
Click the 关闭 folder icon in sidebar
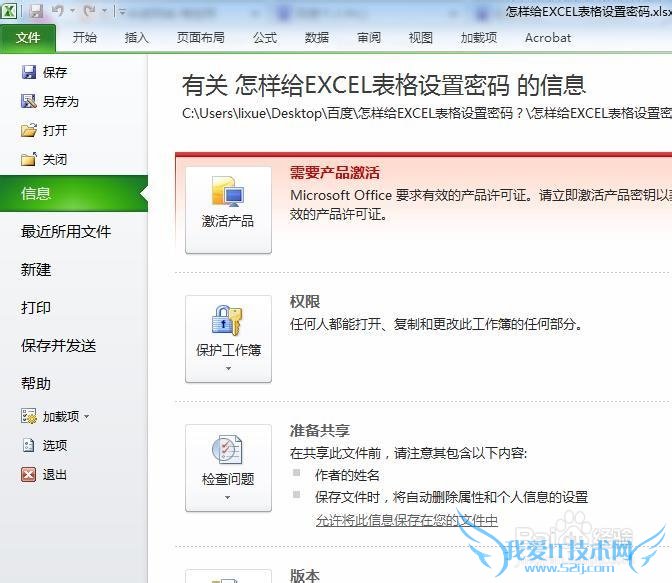(29, 159)
